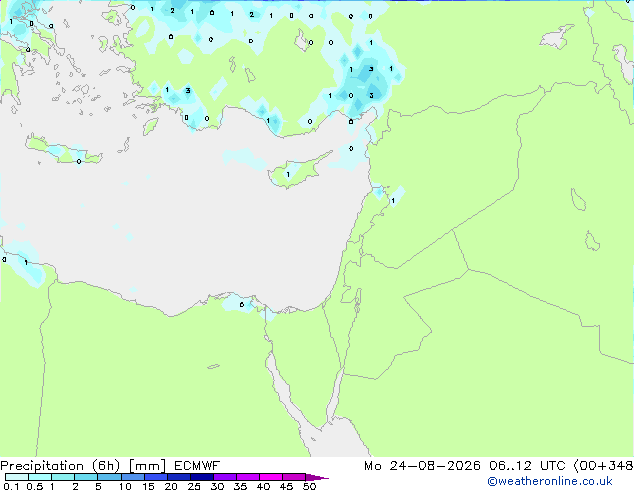
Task: Click the 1–2 mm legend color swatch
Action: pyautogui.click(x=63, y=477)
